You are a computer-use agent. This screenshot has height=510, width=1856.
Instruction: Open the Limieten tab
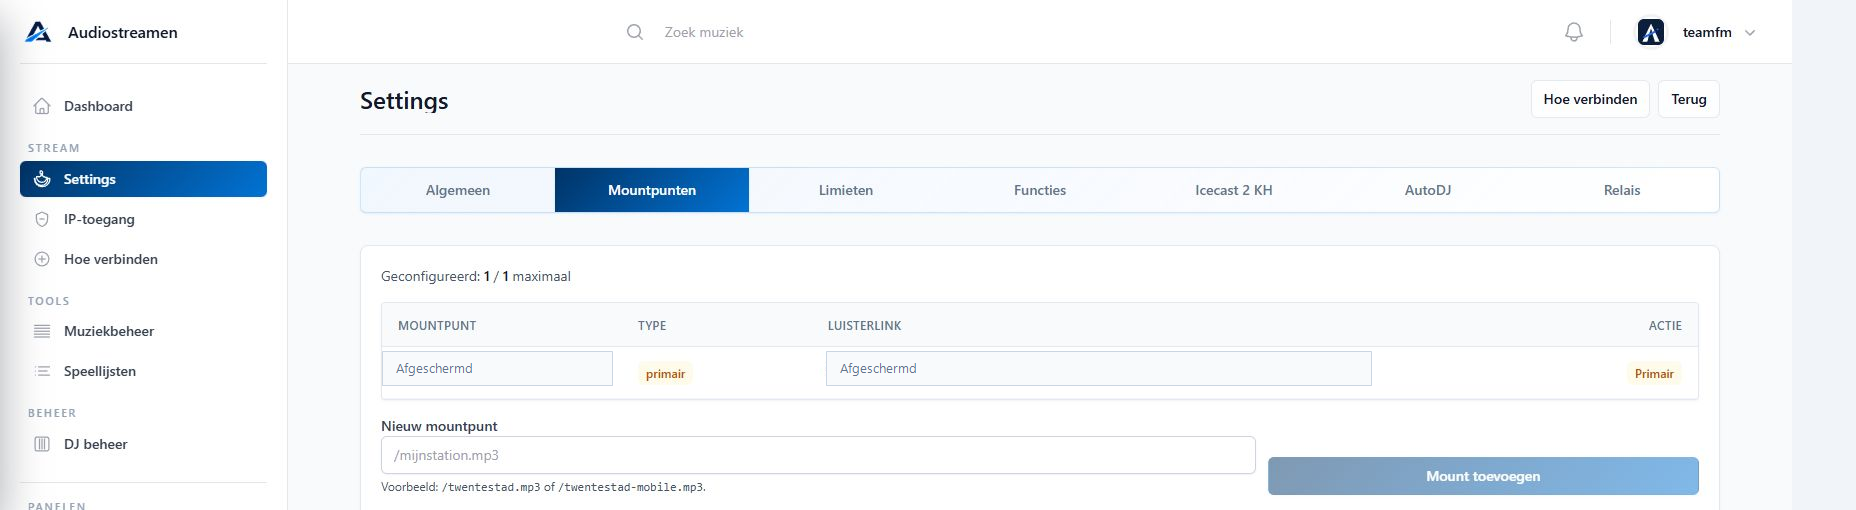coord(846,190)
